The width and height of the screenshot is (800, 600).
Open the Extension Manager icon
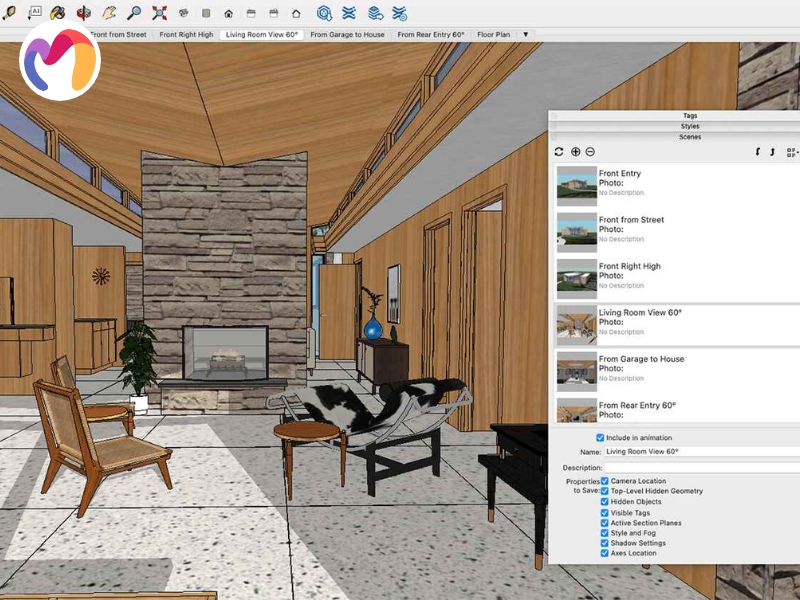tap(400, 13)
